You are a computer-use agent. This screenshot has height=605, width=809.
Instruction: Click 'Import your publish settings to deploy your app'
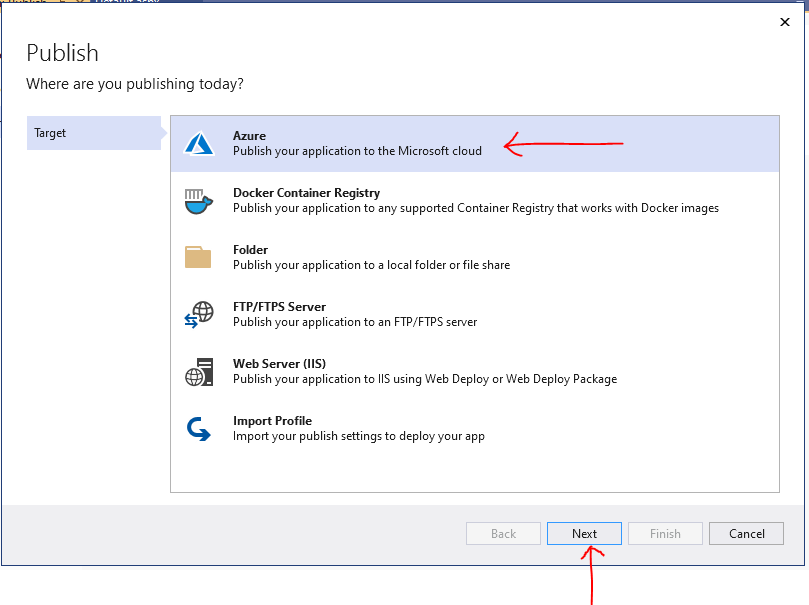pos(359,436)
